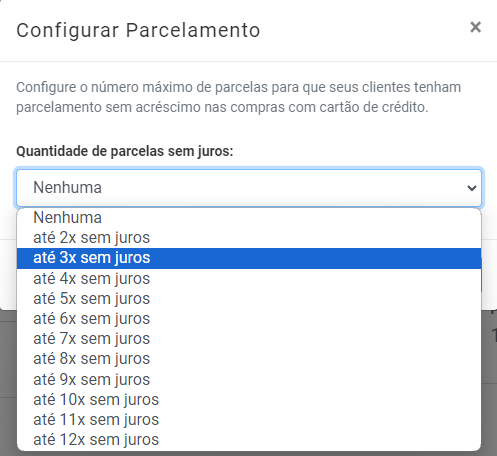Close the Configurar Parcelamento dialog
This screenshot has width=497, height=456.
[475, 27]
